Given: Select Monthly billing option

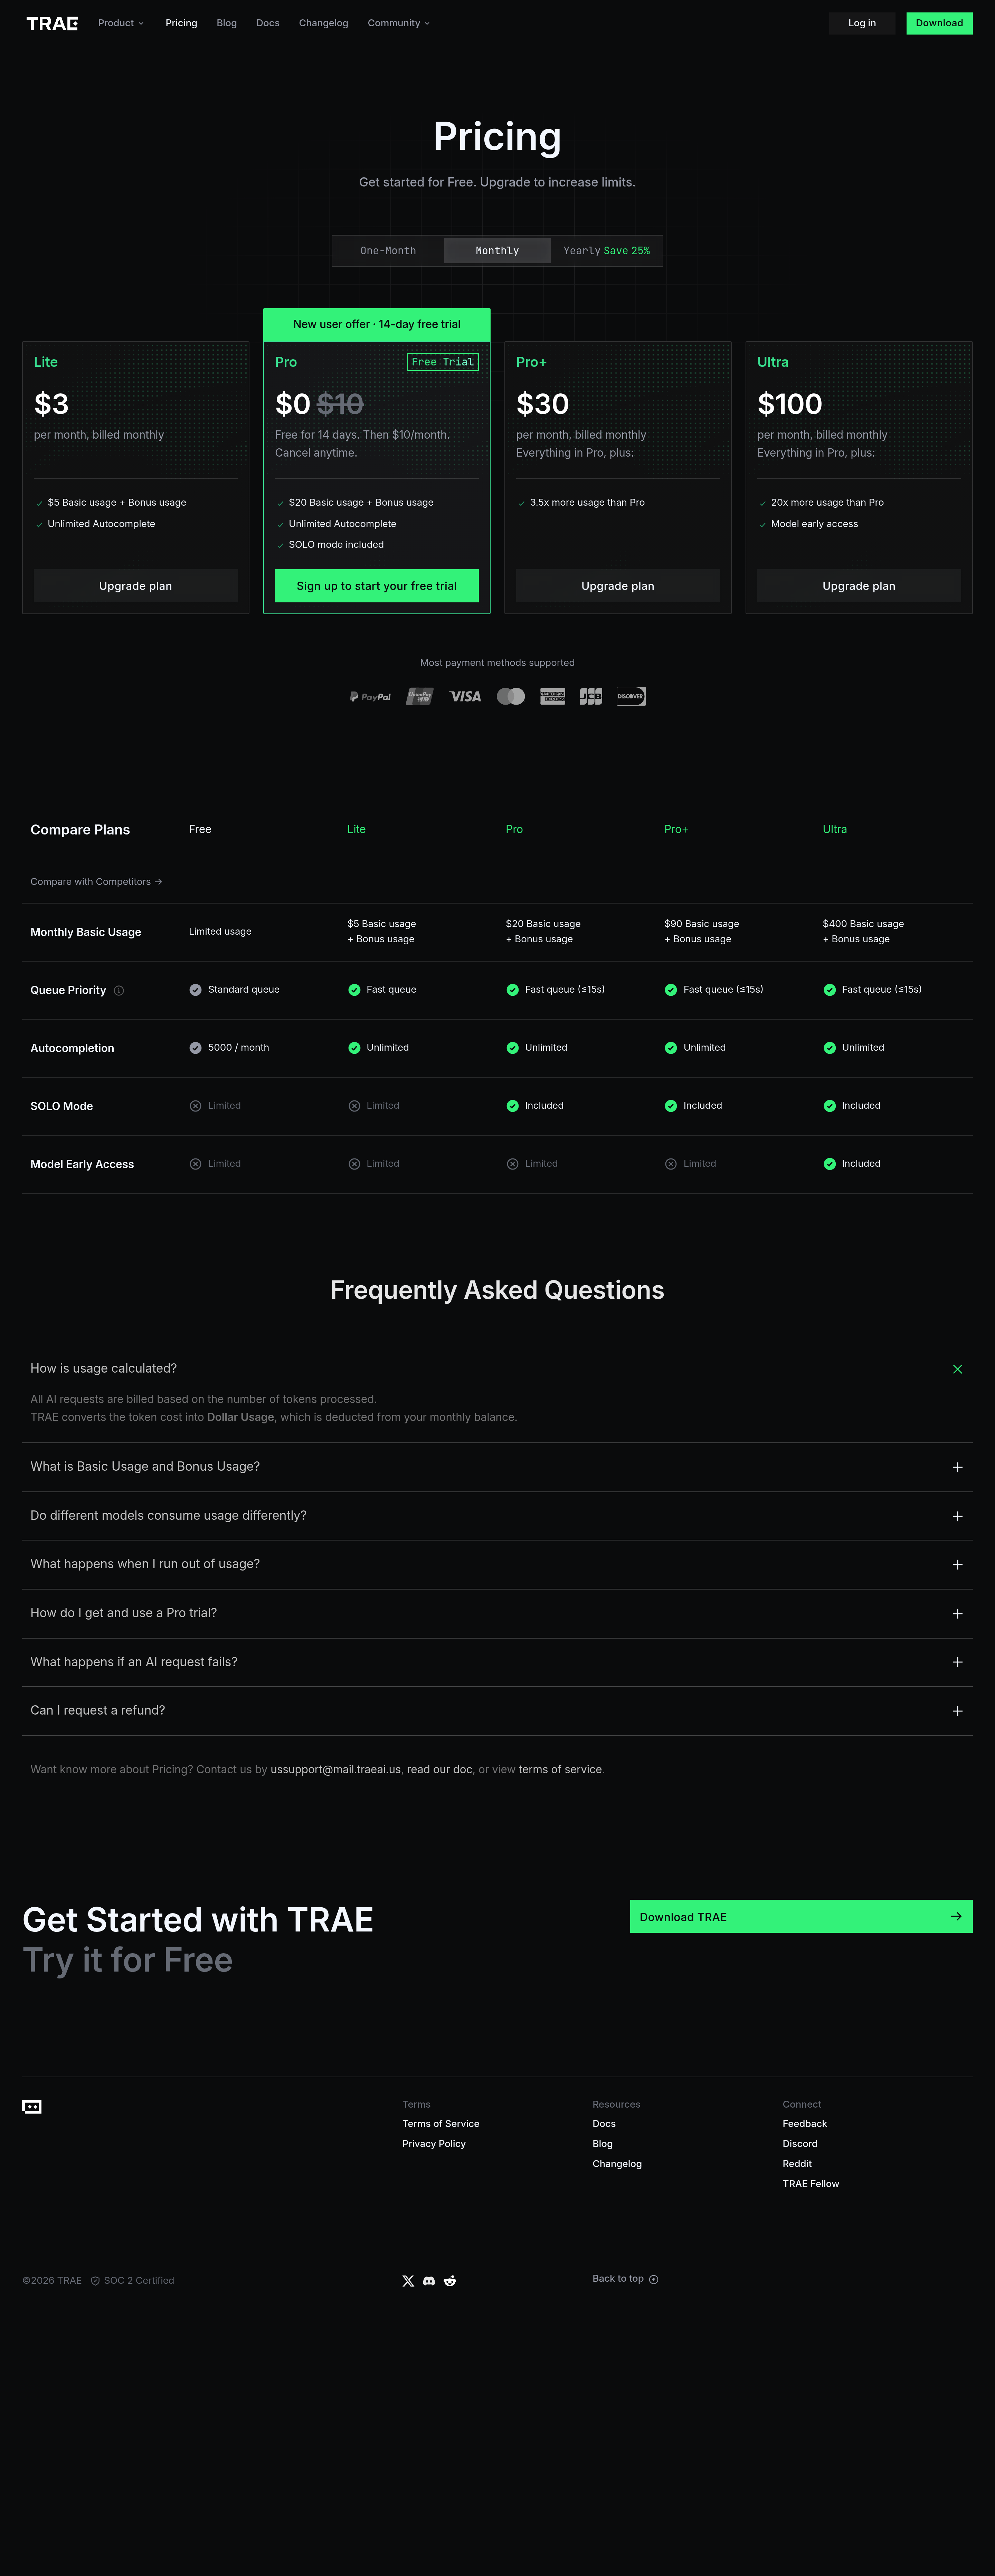Looking at the screenshot, I should (x=497, y=251).
